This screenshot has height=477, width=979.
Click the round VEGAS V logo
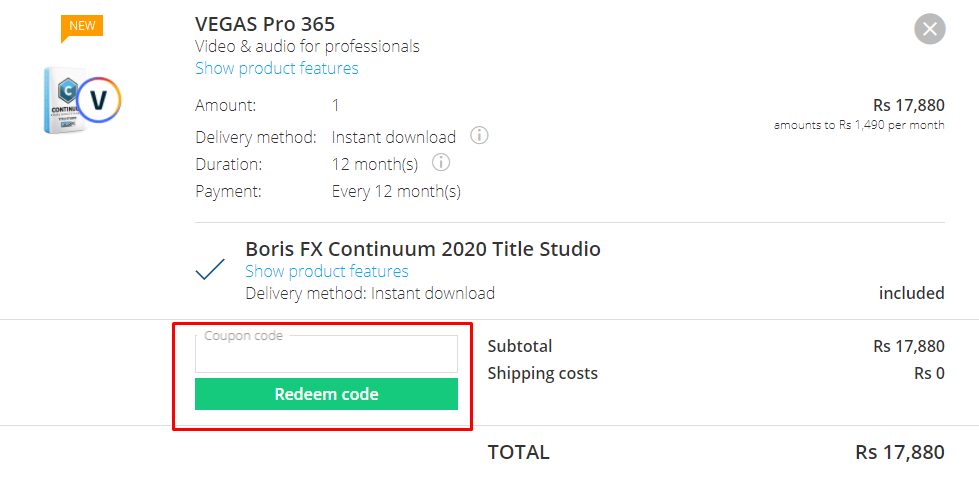99,100
